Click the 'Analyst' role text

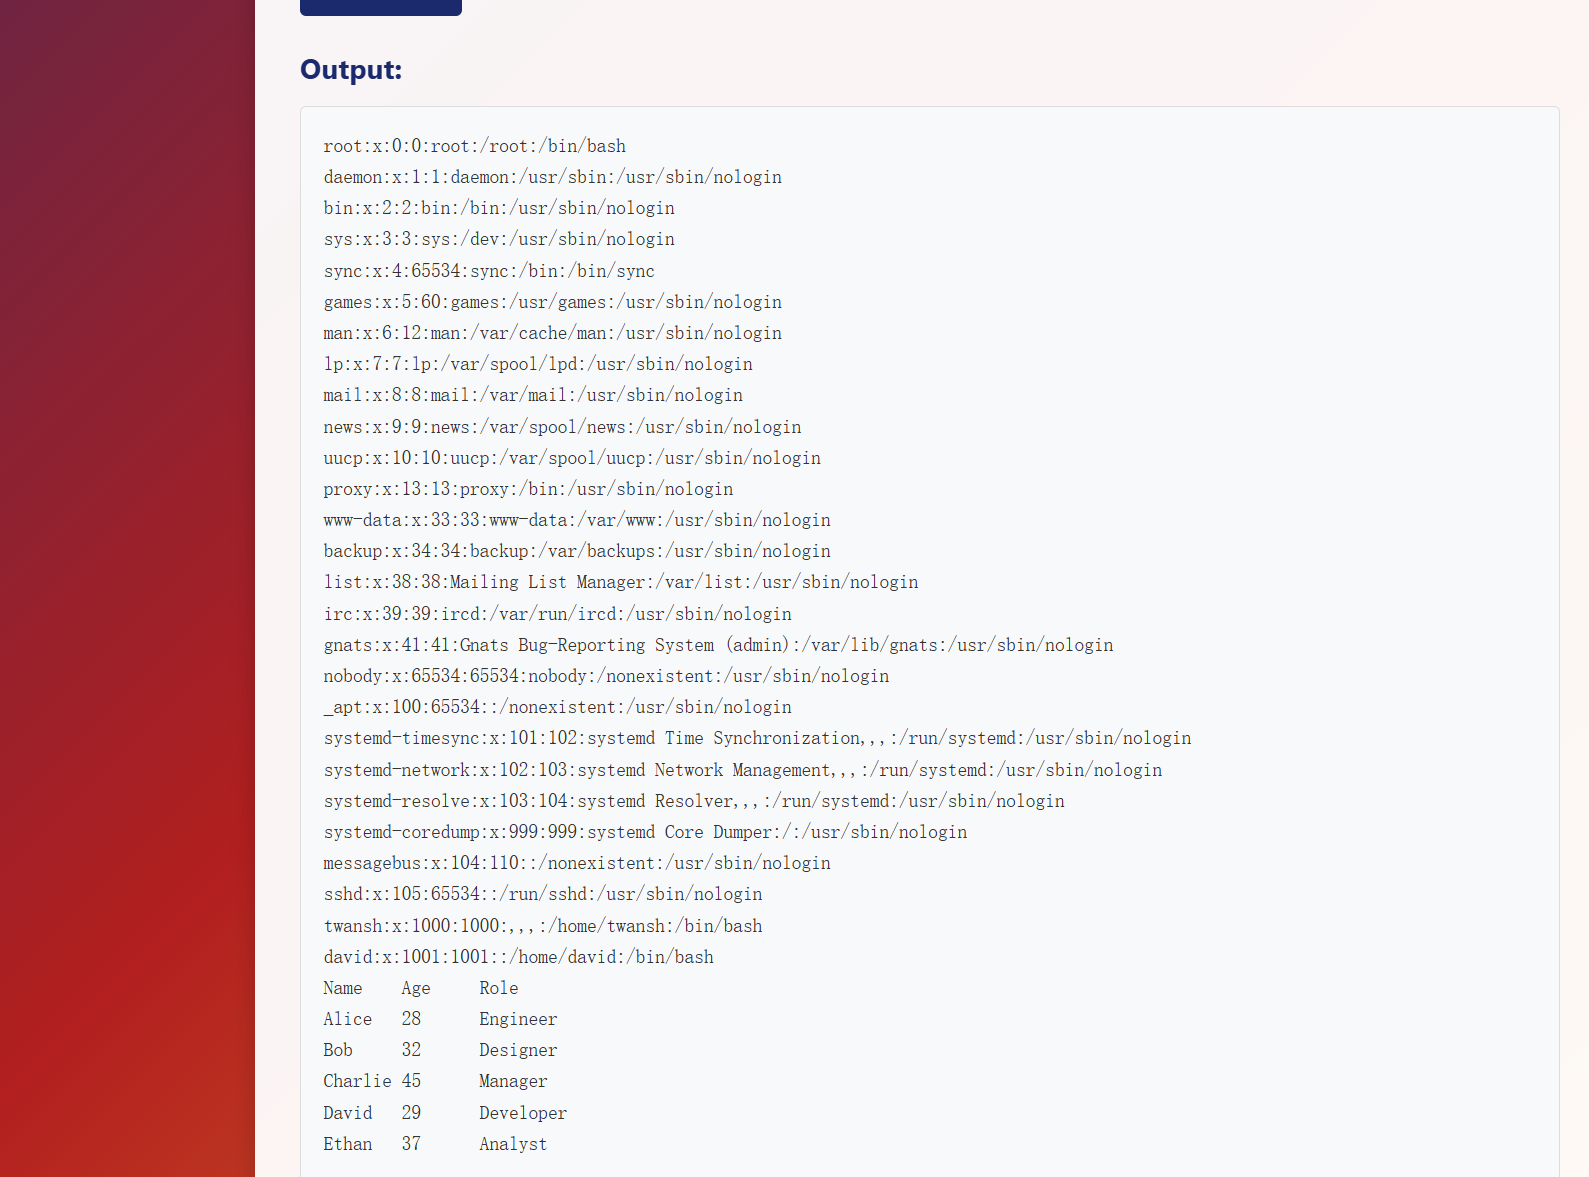513,1144
